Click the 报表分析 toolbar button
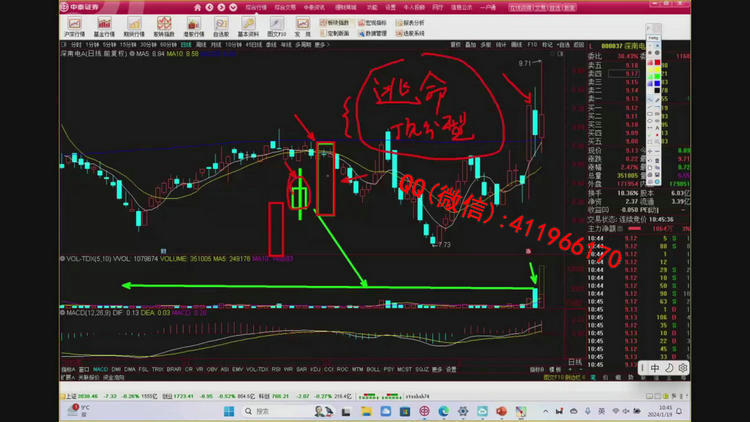Viewport: 750px width, 422px height. click(410, 22)
